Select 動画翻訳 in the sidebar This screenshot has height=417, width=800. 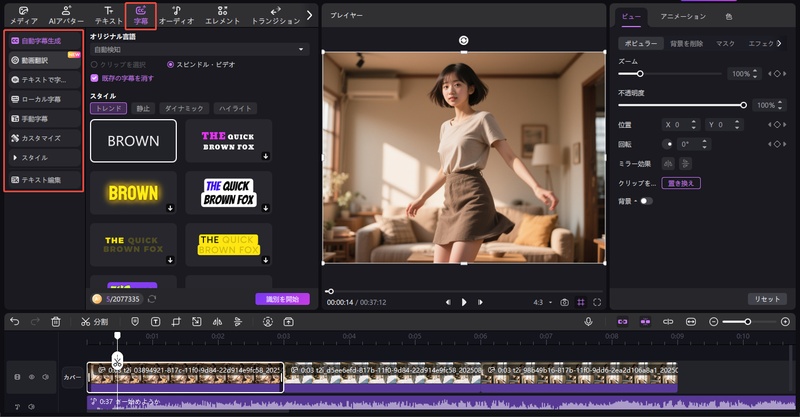44,60
